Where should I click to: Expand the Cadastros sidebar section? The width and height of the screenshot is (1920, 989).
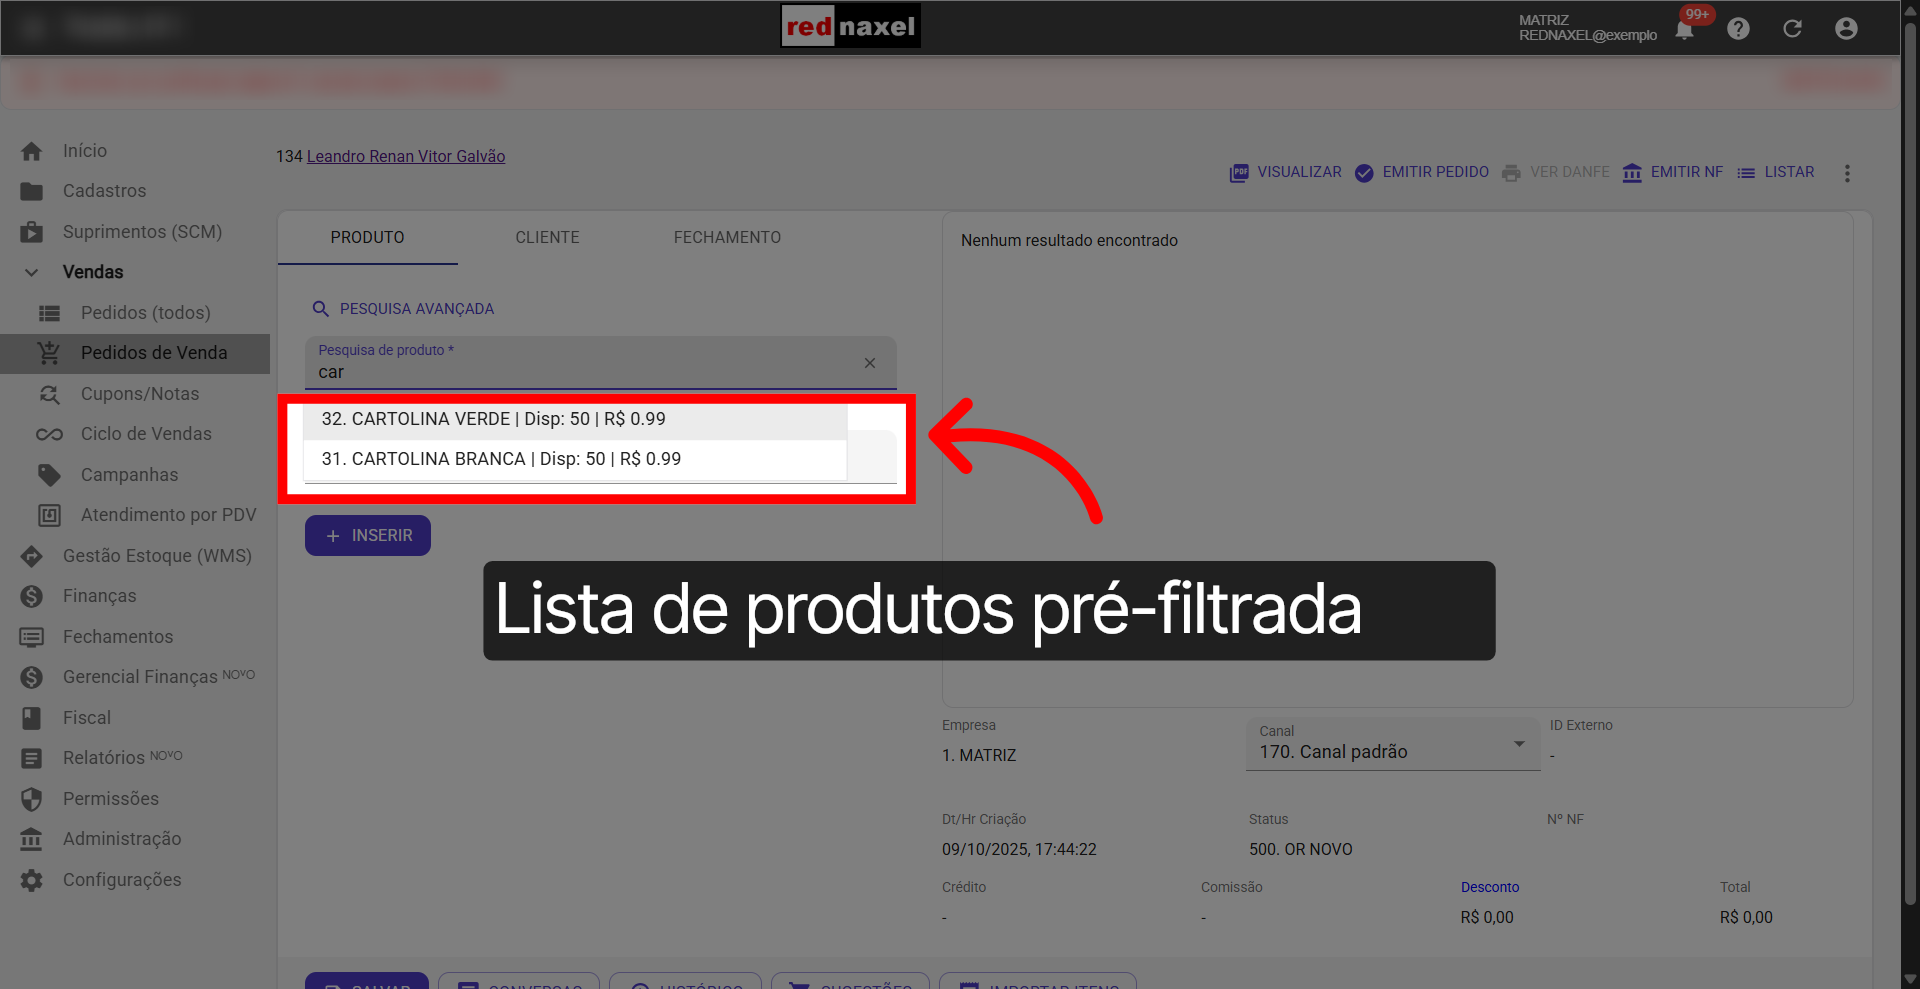coord(104,190)
